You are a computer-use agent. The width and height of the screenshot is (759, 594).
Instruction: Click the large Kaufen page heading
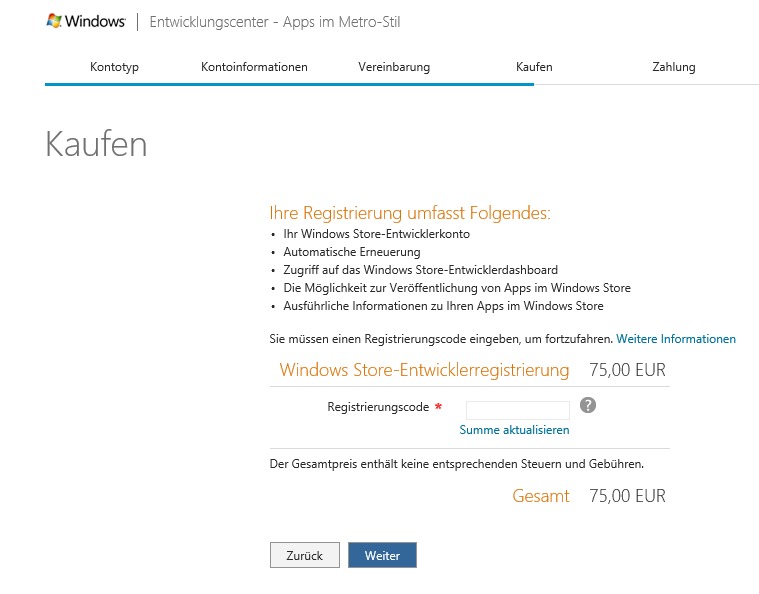tap(96, 145)
